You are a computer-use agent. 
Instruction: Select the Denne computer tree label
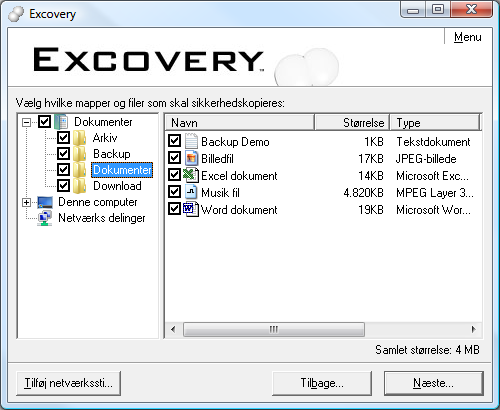tap(98, 202)
